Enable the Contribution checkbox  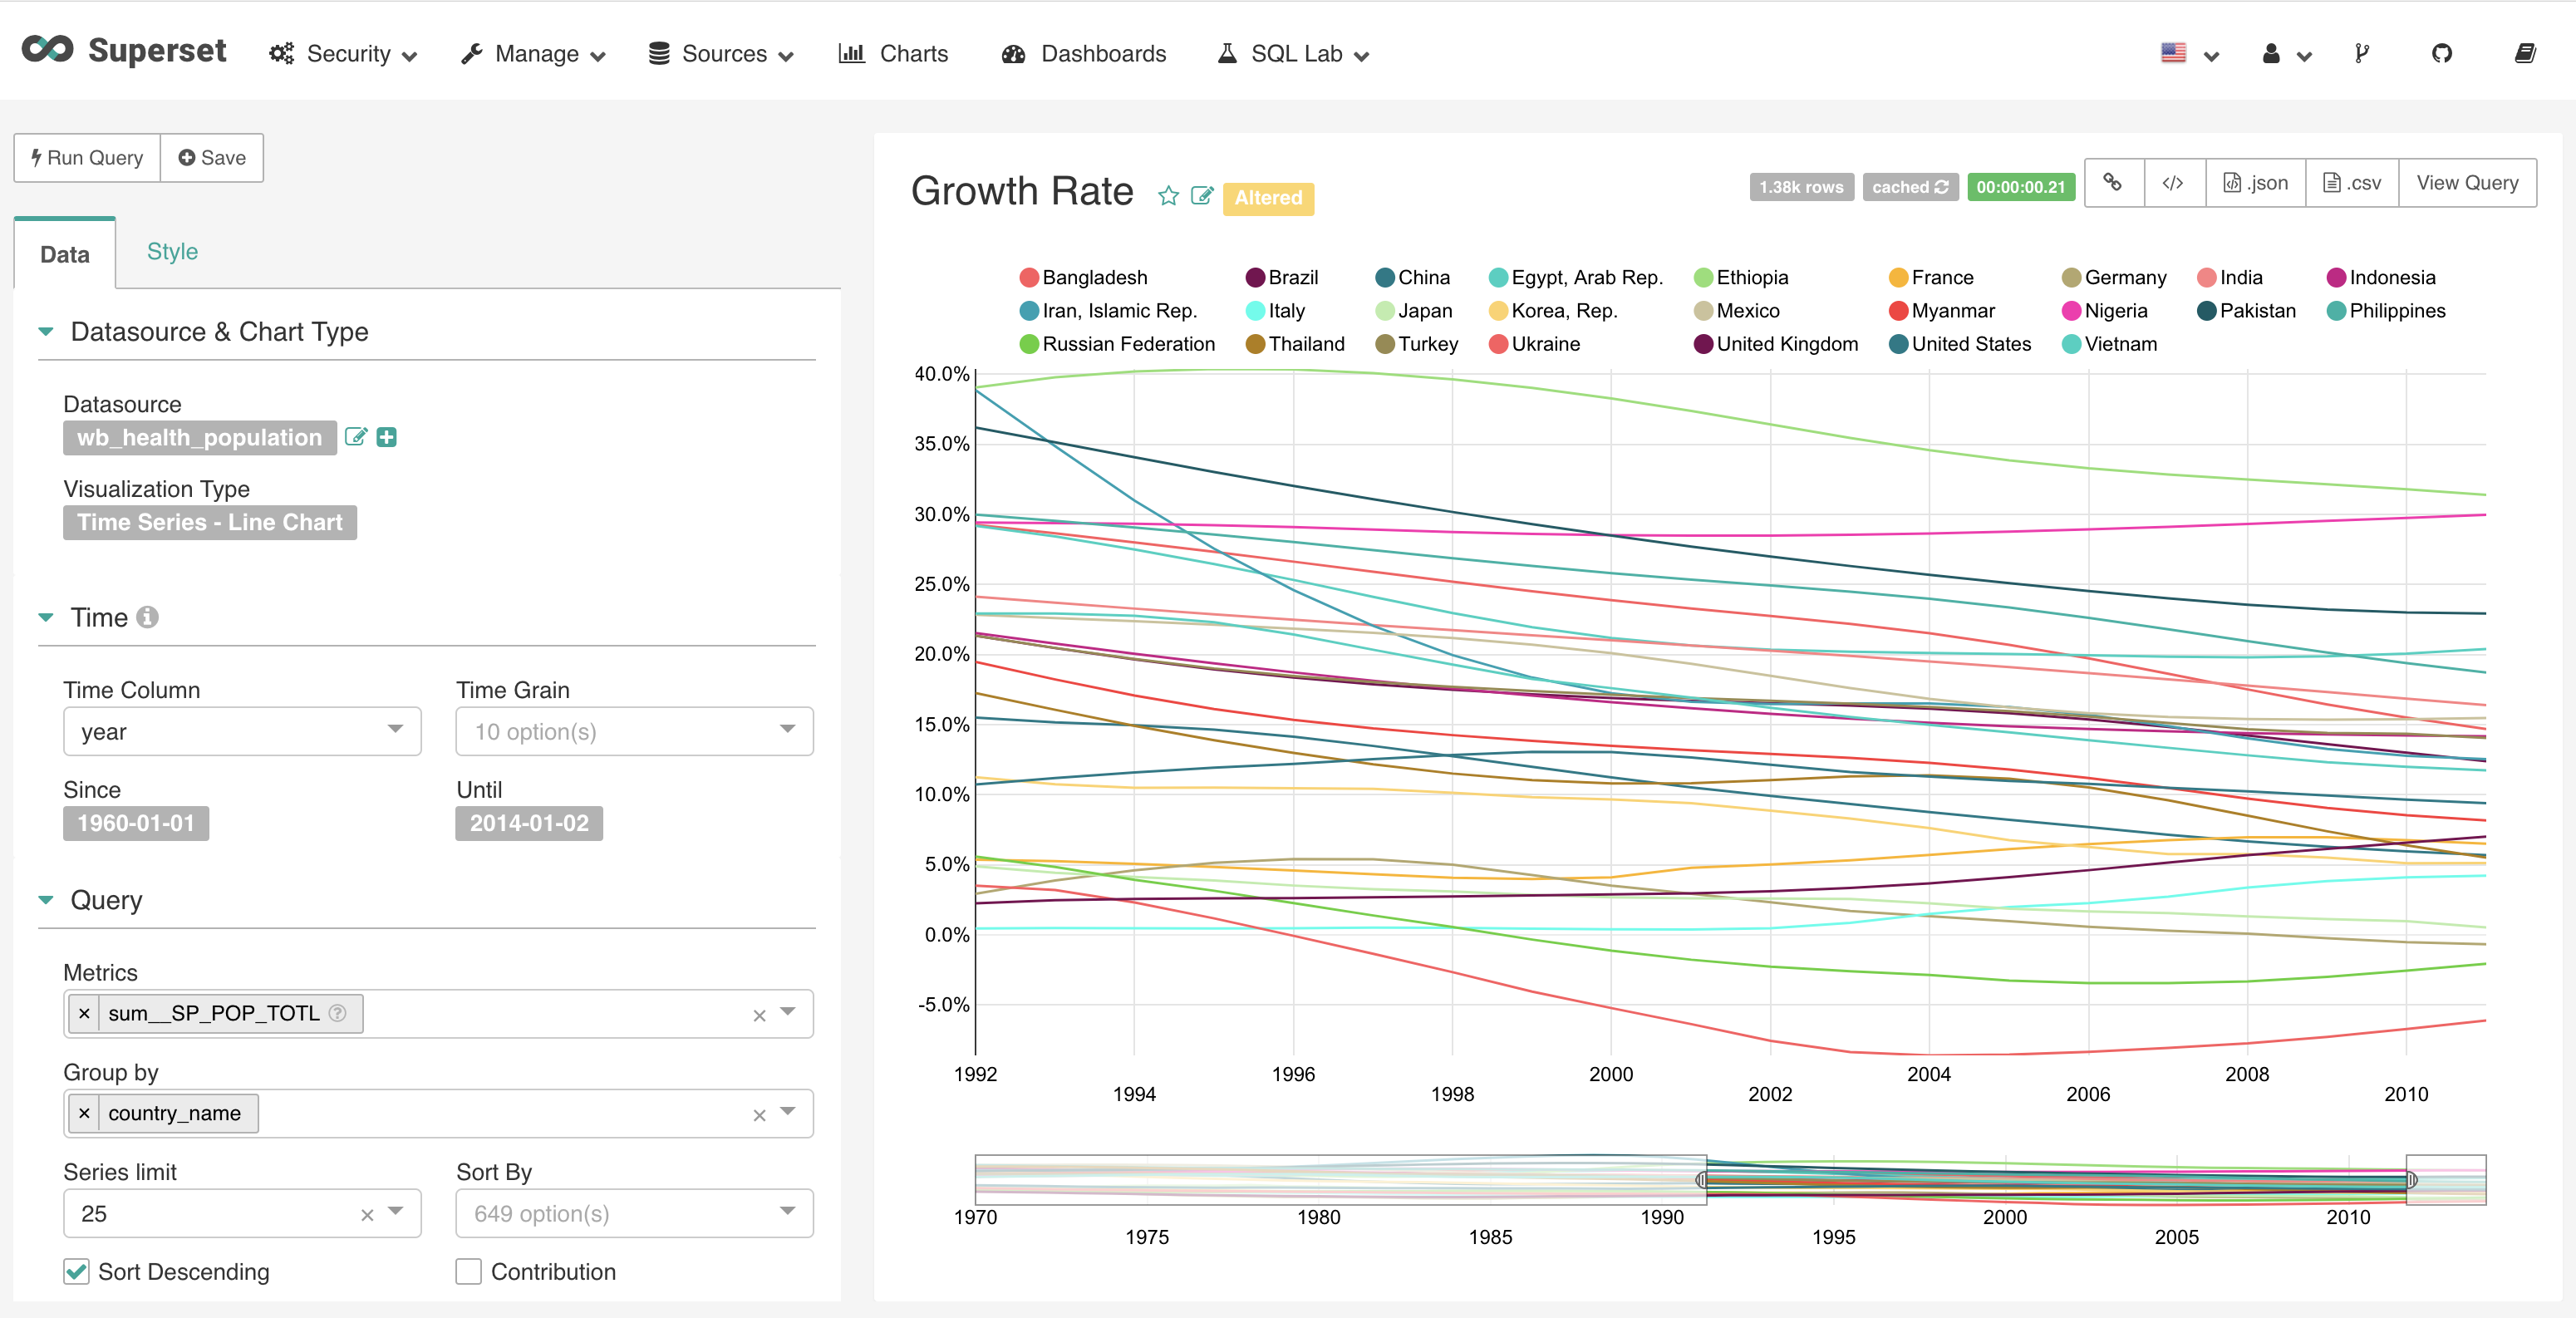[468, 1271]
